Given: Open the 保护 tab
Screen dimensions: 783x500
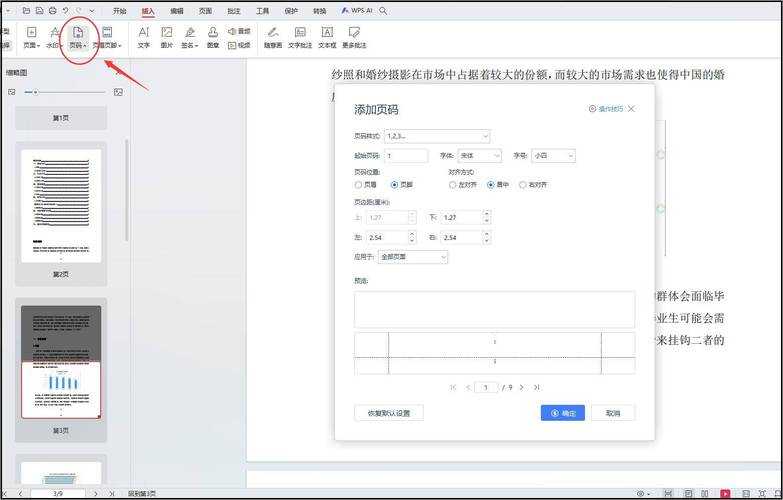Looking at the screenshot, I should (291, 11).
